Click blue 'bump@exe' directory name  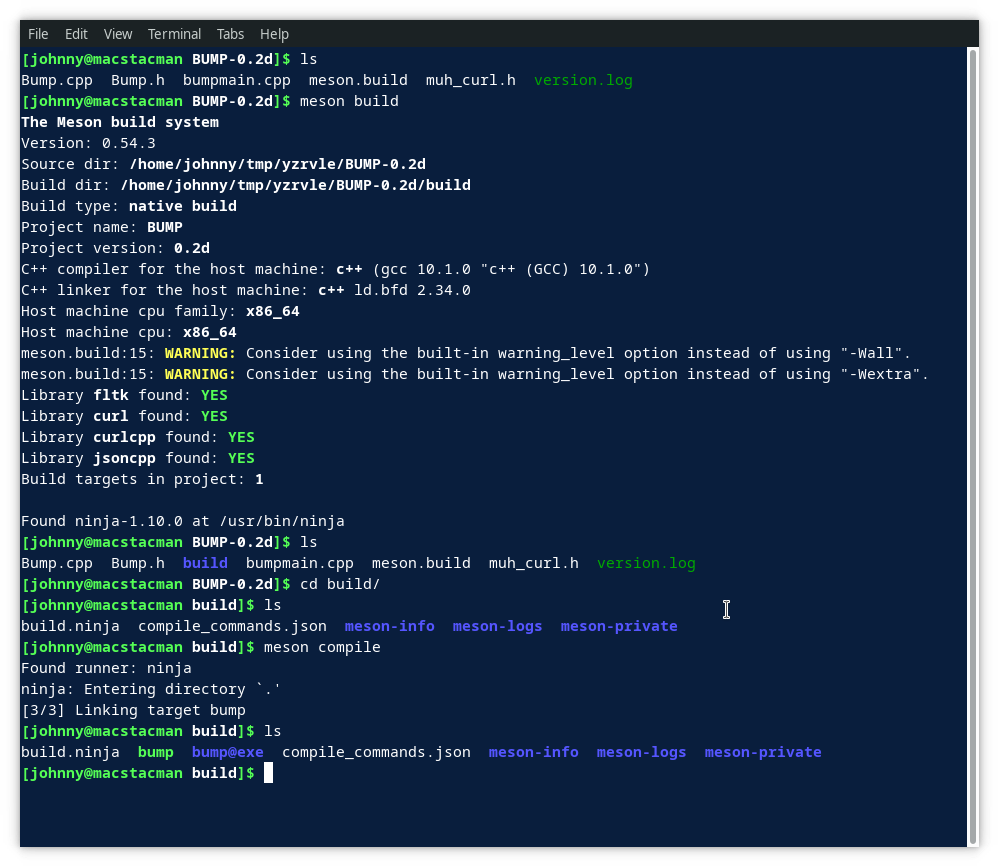click(x=227, y=753)
